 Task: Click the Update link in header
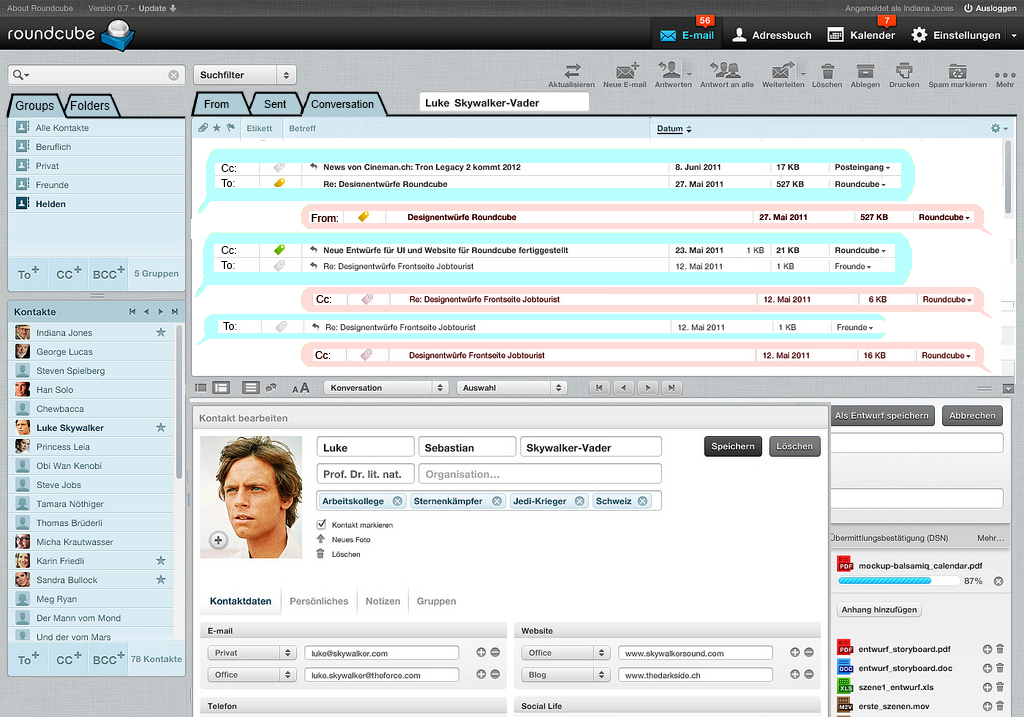[x=157, y=8]
